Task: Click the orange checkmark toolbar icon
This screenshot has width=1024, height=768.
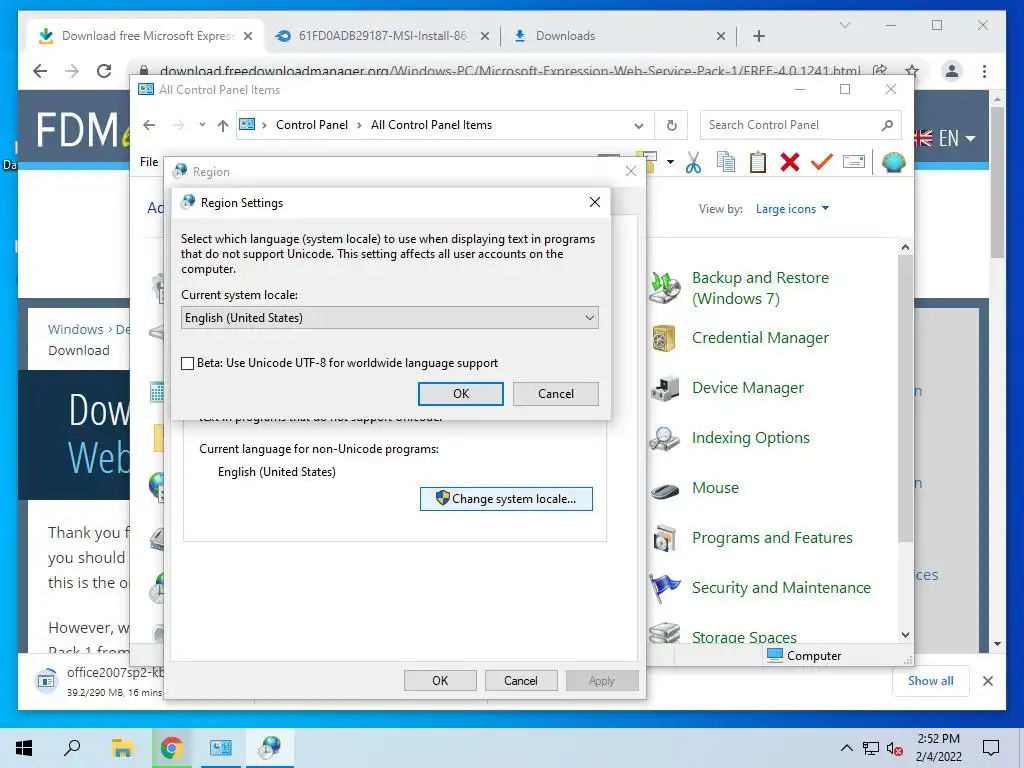Action: click(822, 162)
